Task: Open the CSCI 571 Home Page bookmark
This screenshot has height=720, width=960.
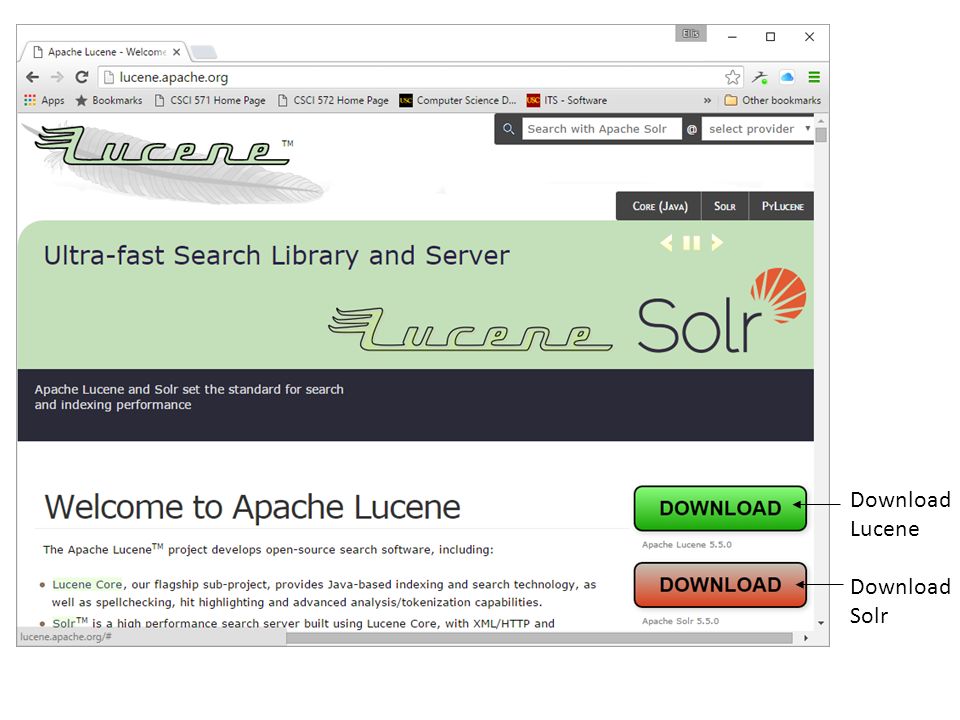Action: 210,100
